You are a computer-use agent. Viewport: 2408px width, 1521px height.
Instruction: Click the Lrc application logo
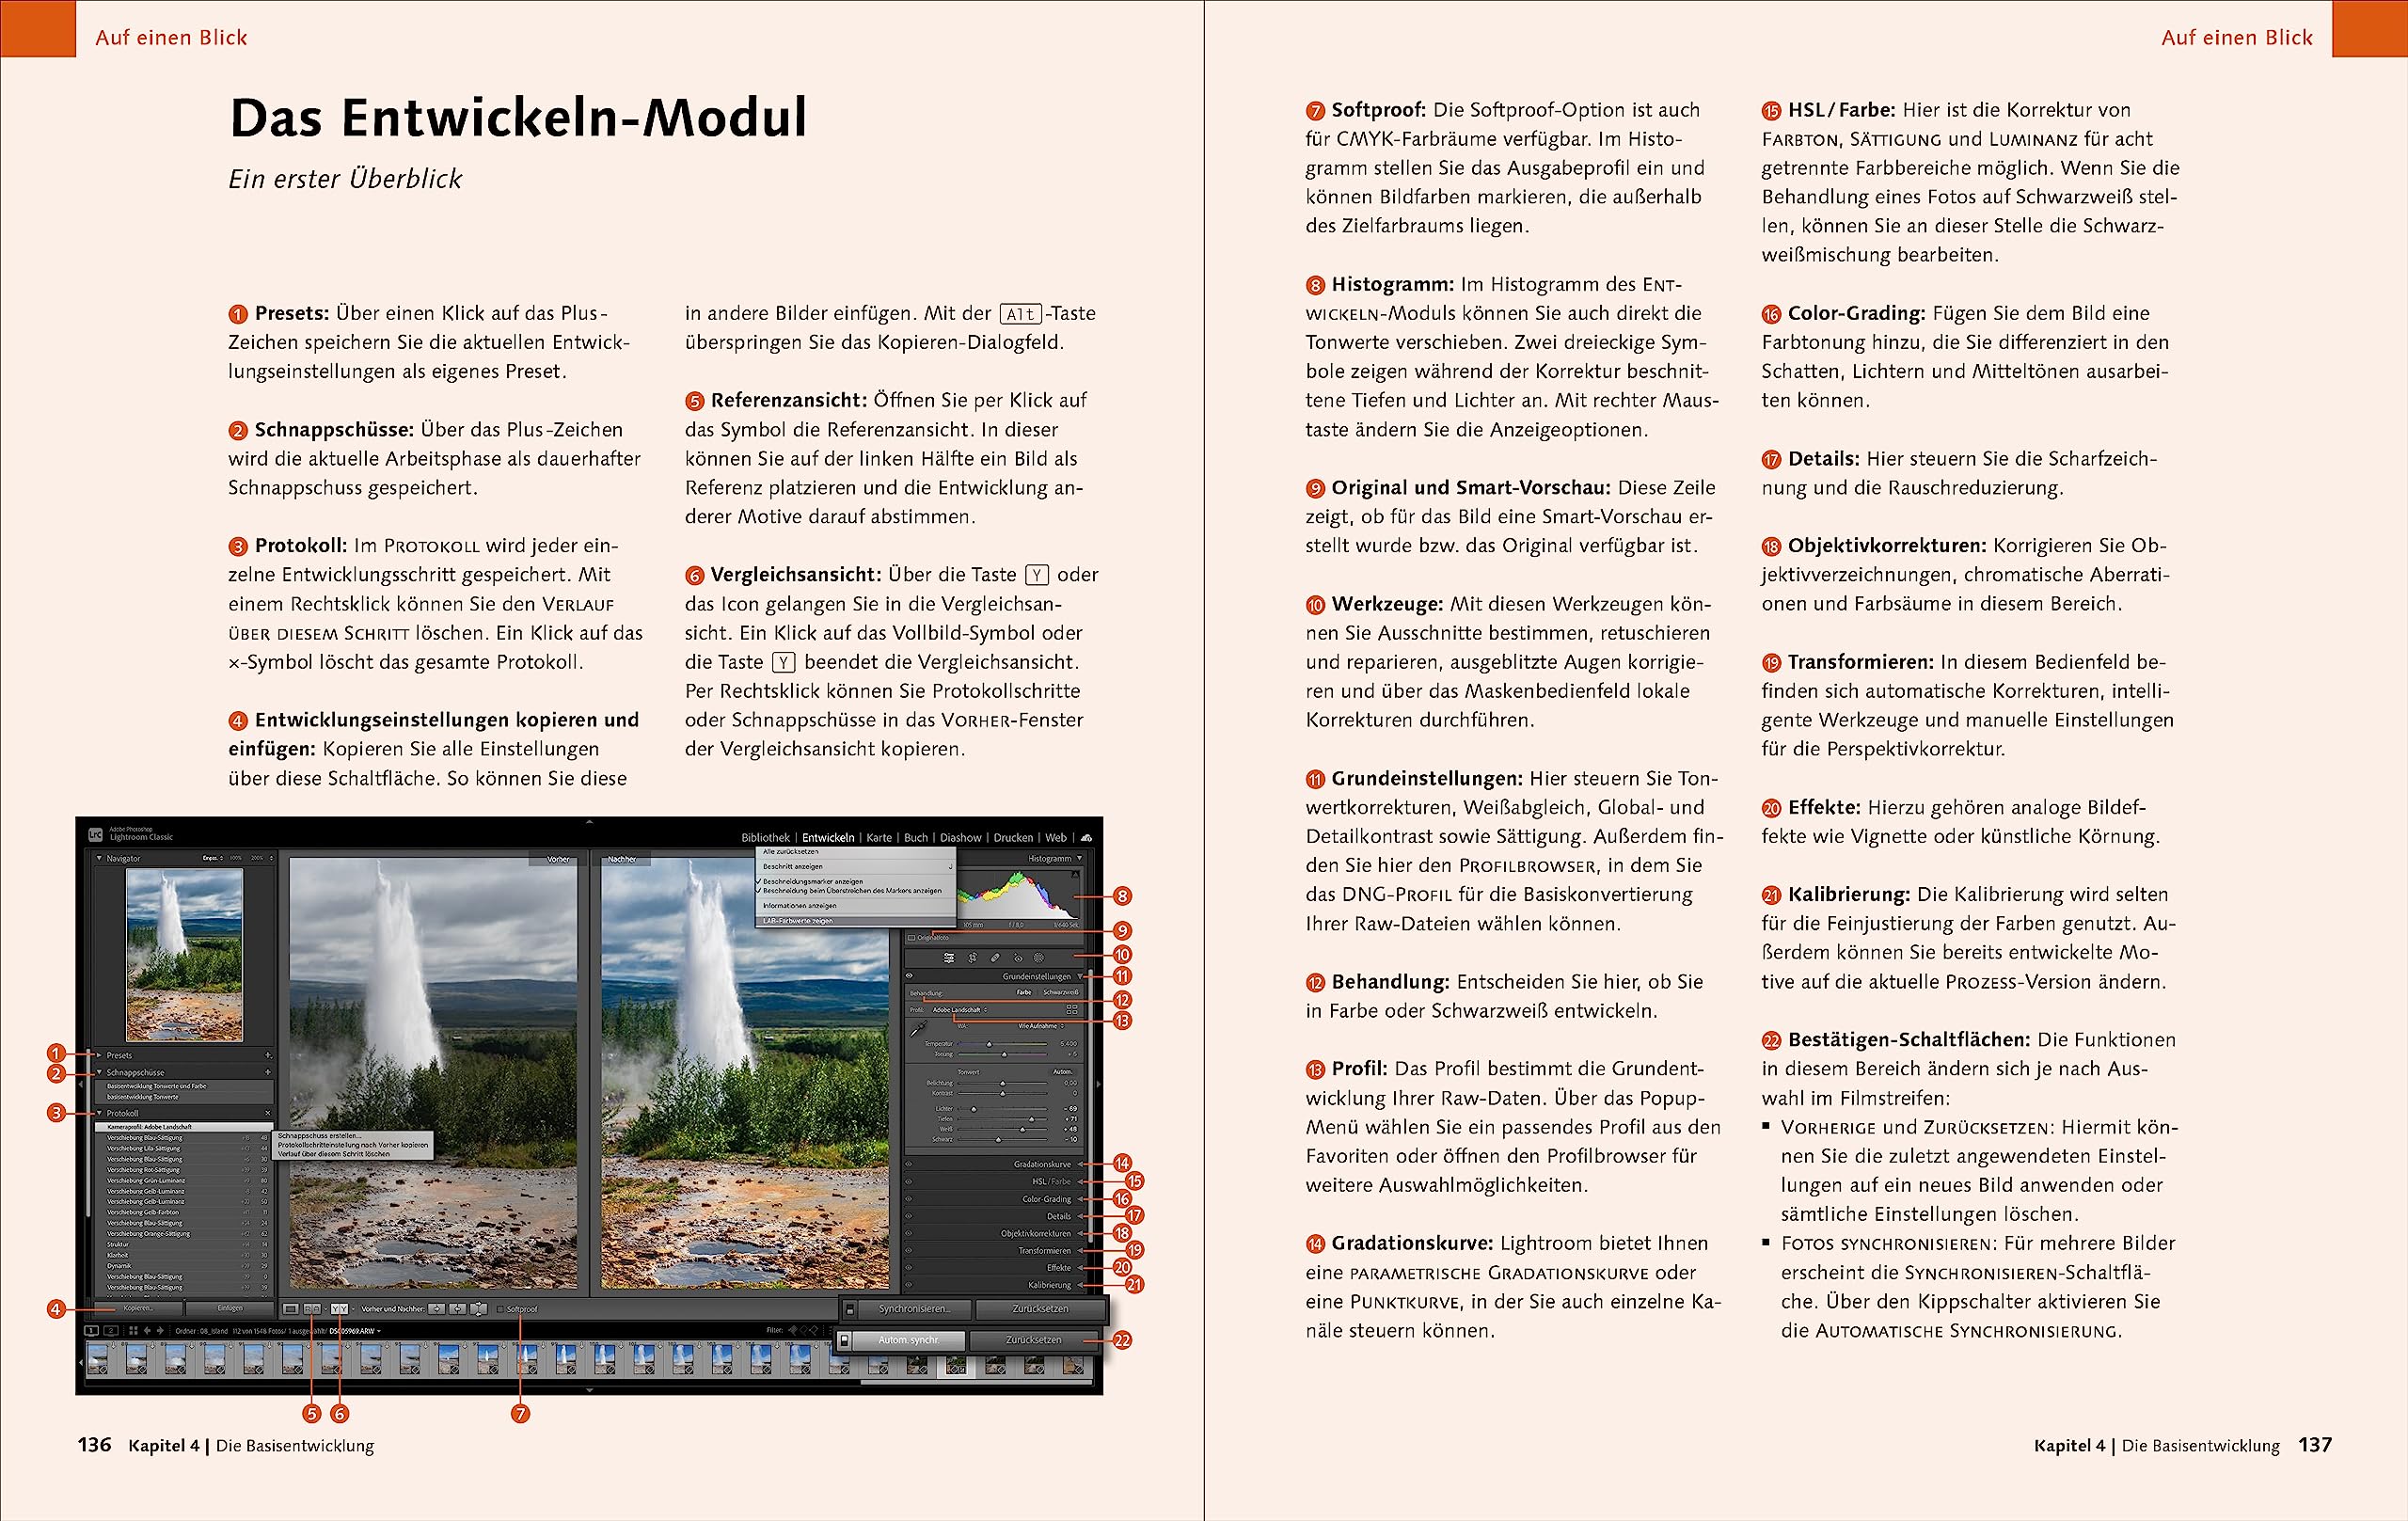(x=96, y=835)
